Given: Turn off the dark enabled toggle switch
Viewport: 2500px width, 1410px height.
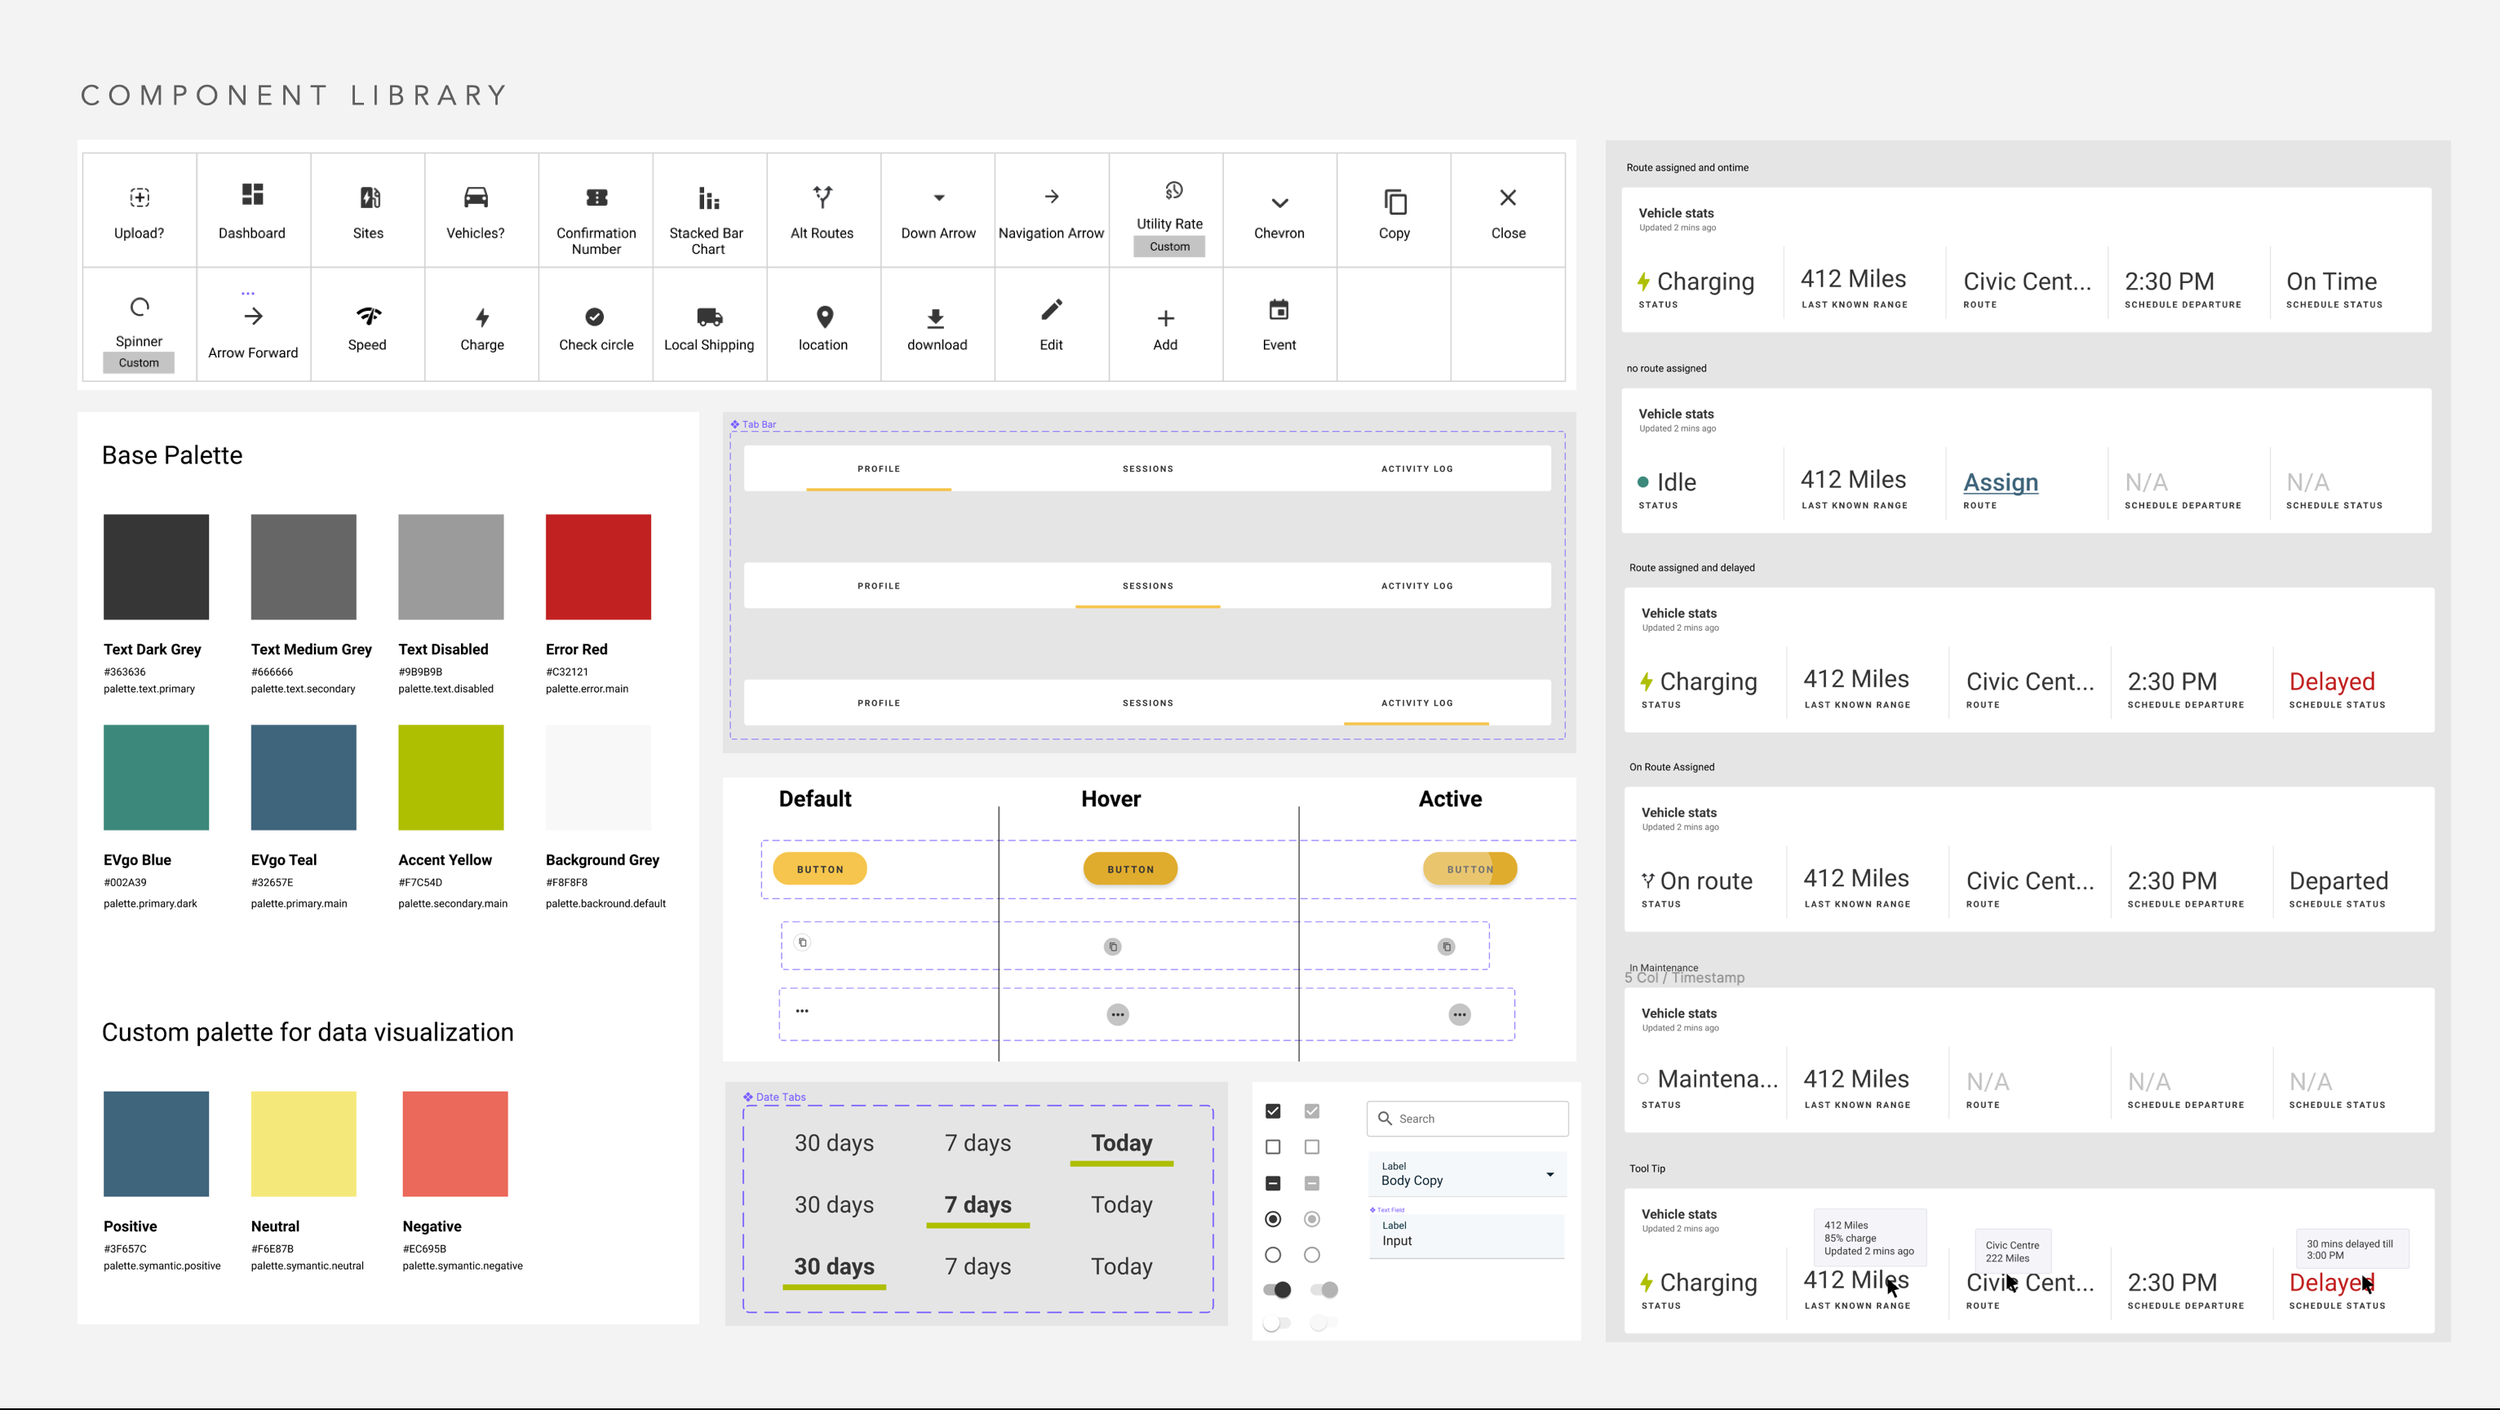Looking at the screenshot, I should 1278,1290.
